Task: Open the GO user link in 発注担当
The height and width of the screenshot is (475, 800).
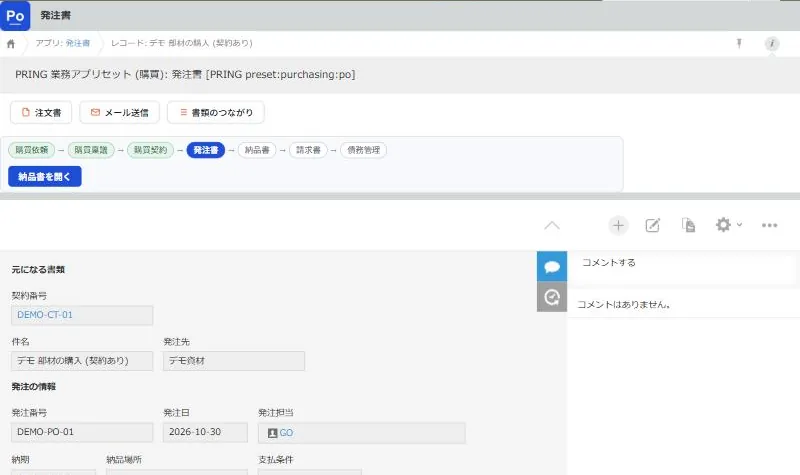Action: pos(286,433)
